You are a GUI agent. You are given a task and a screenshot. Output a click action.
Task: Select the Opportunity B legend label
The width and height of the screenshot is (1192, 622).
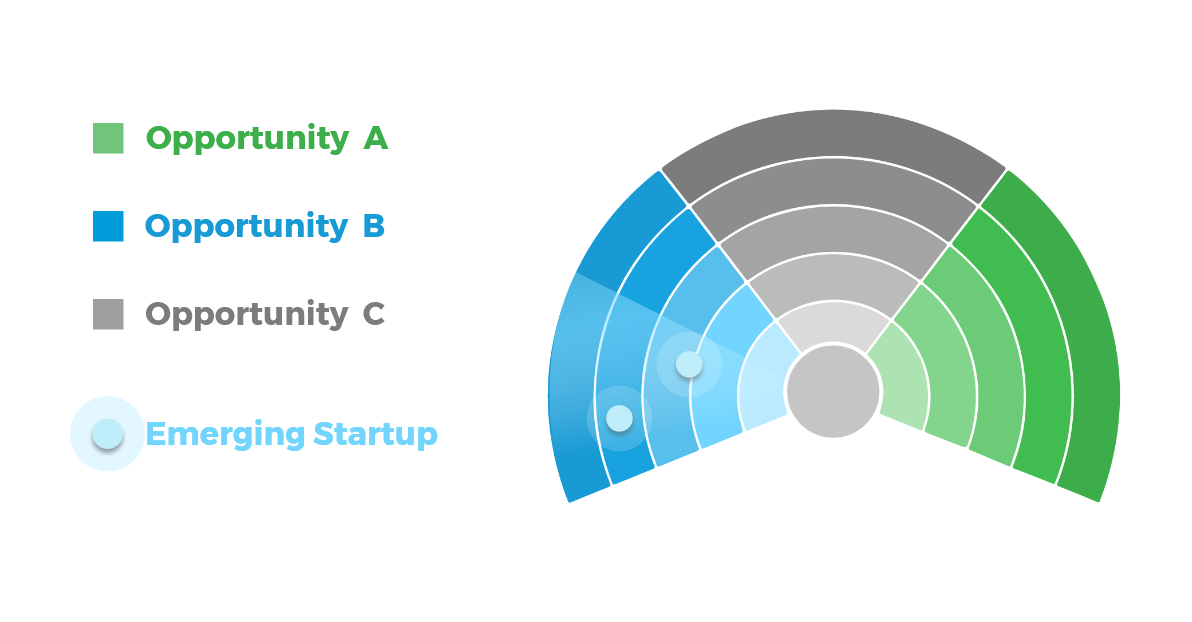[x=265, y=227]
